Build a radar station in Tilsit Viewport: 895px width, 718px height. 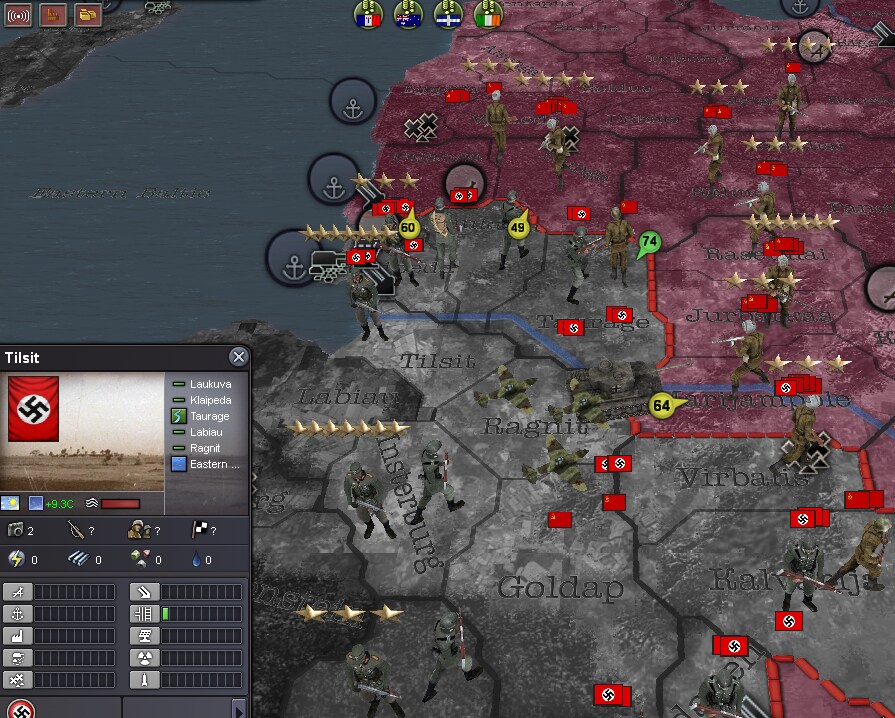(144, 635)
